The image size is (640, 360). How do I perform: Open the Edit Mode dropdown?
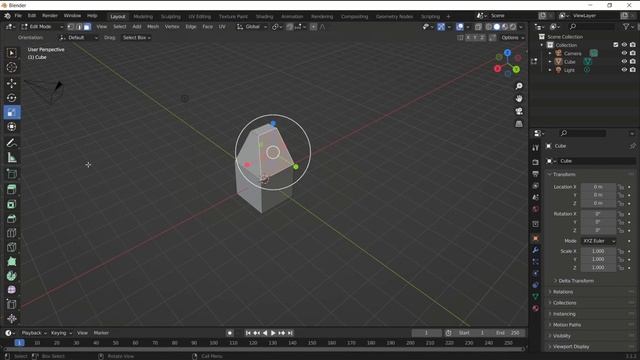pos(42,27)
